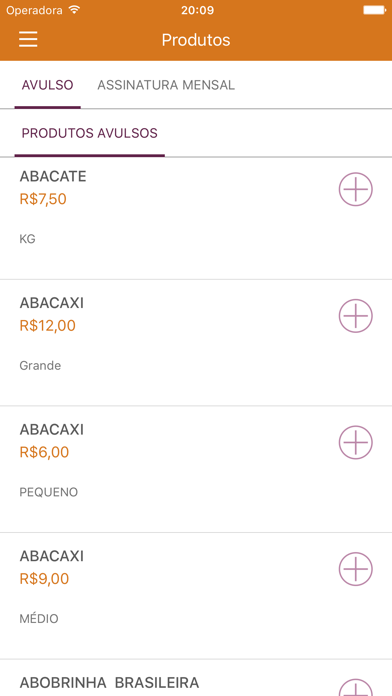Switch to the AVULSO tab
This screenshot has width=392, height=696.
(x=48, y=85)
